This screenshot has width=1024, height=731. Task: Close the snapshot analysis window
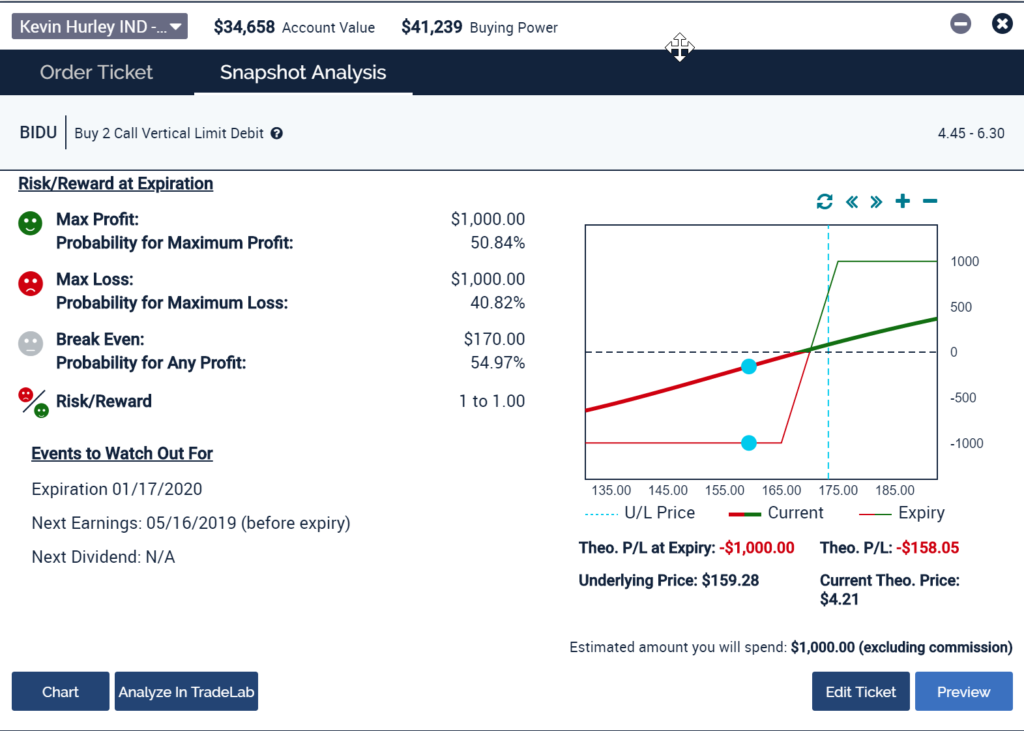1001,24
